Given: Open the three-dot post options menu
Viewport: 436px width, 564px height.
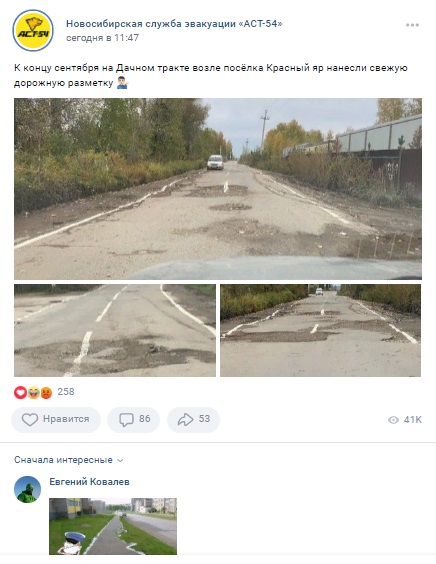Looking at the screenshot, I should (412, 25).
